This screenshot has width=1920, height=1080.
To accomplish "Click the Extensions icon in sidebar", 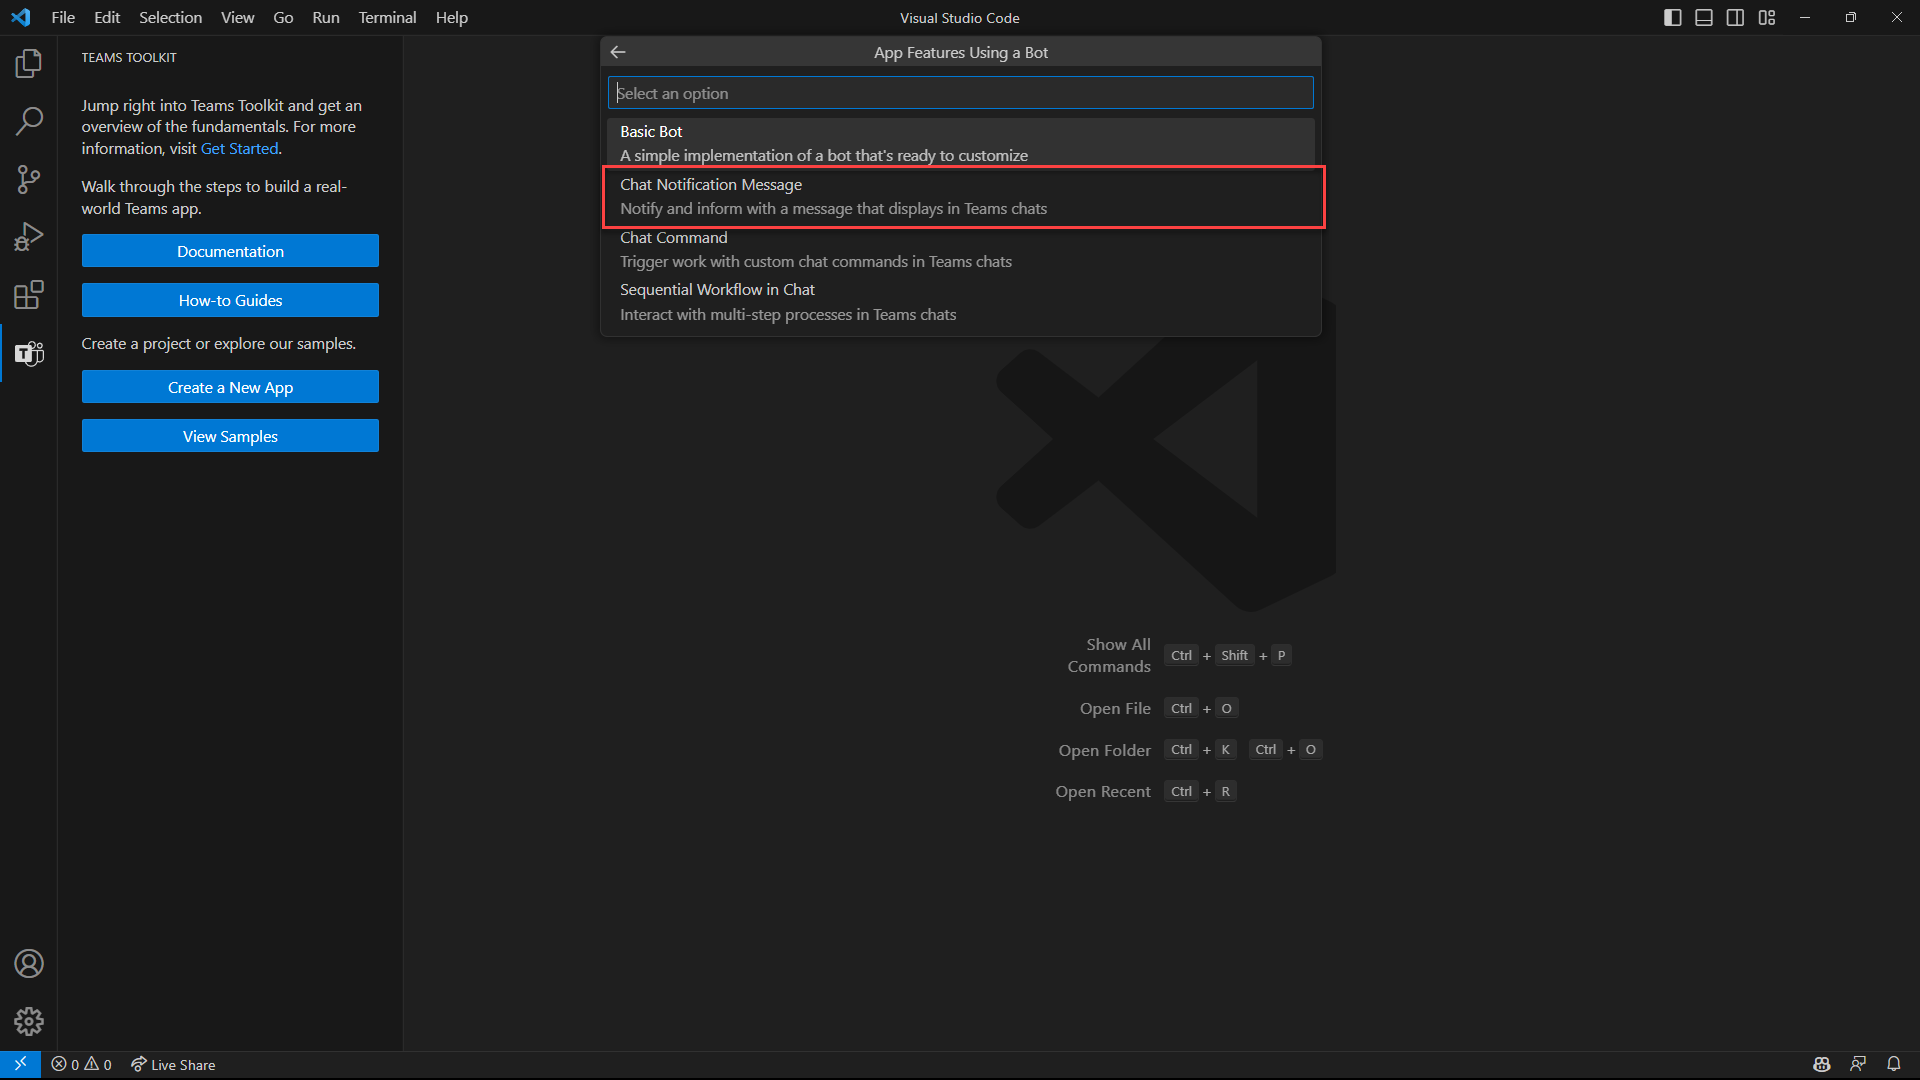I will pos(29,294).
